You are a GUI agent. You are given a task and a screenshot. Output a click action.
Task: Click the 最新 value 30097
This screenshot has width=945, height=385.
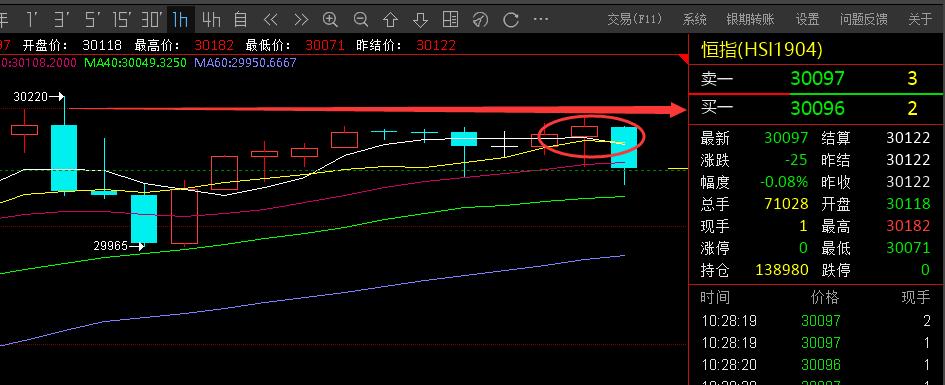point(786,138)
